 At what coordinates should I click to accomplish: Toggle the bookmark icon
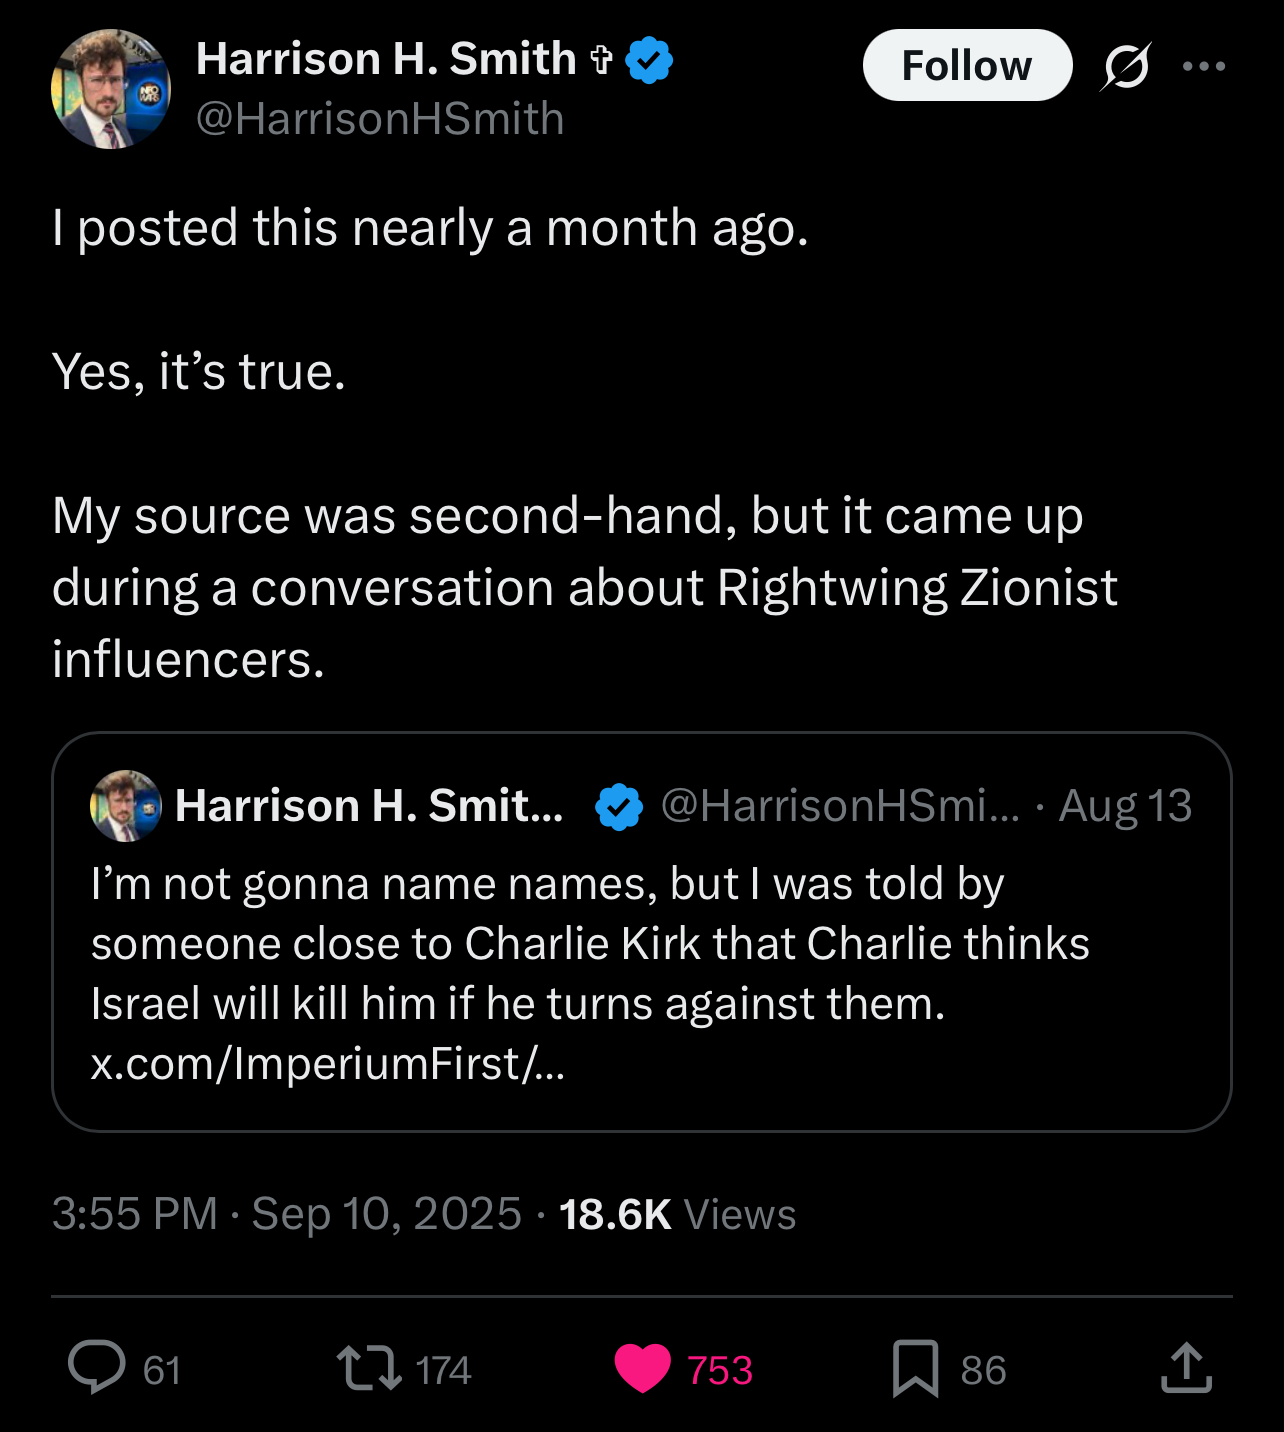pyautogui.click(x=915, y=1368)
